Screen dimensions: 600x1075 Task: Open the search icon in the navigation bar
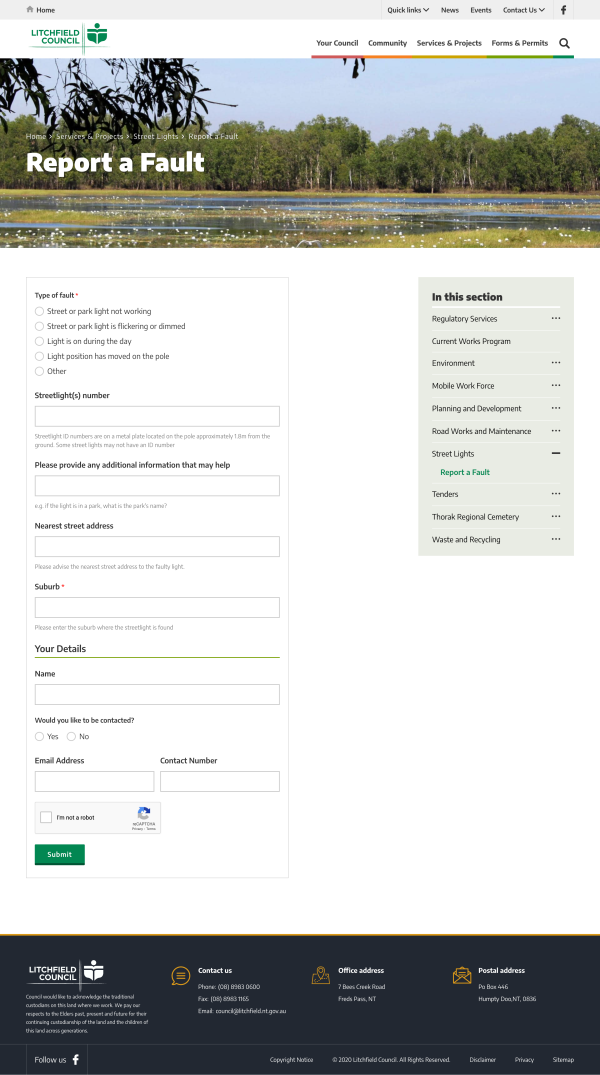pyautogui.click(x=565, y=43)
